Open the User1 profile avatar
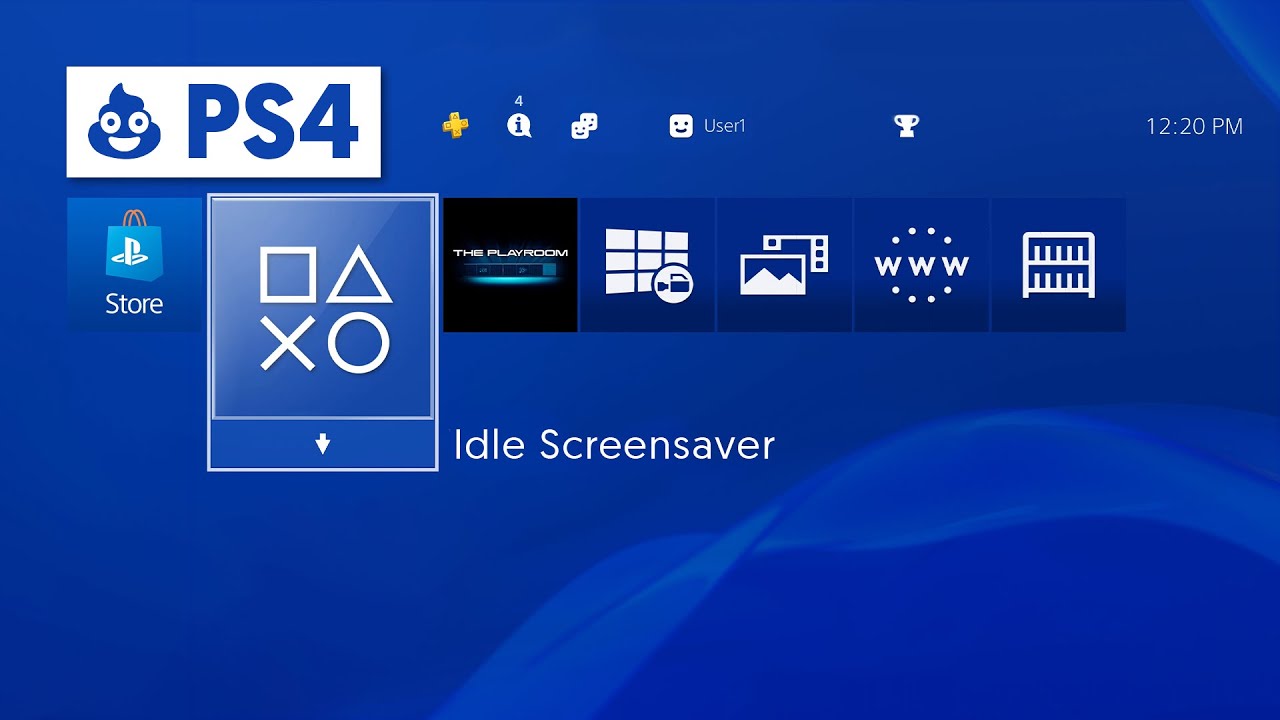Image resolution: width=1280 pixels, height=720 pixels. (x=681, y=126)
